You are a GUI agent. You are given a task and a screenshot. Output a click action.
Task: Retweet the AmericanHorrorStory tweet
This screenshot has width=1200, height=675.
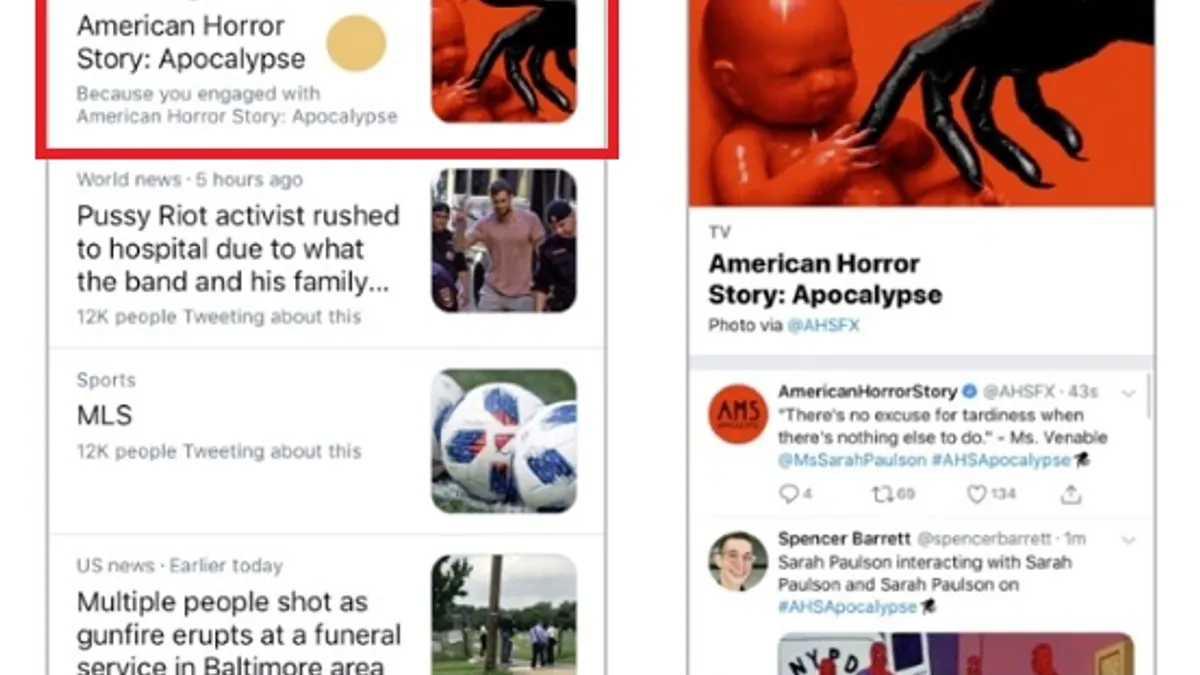pyautogui.click(x=893, y=494)
